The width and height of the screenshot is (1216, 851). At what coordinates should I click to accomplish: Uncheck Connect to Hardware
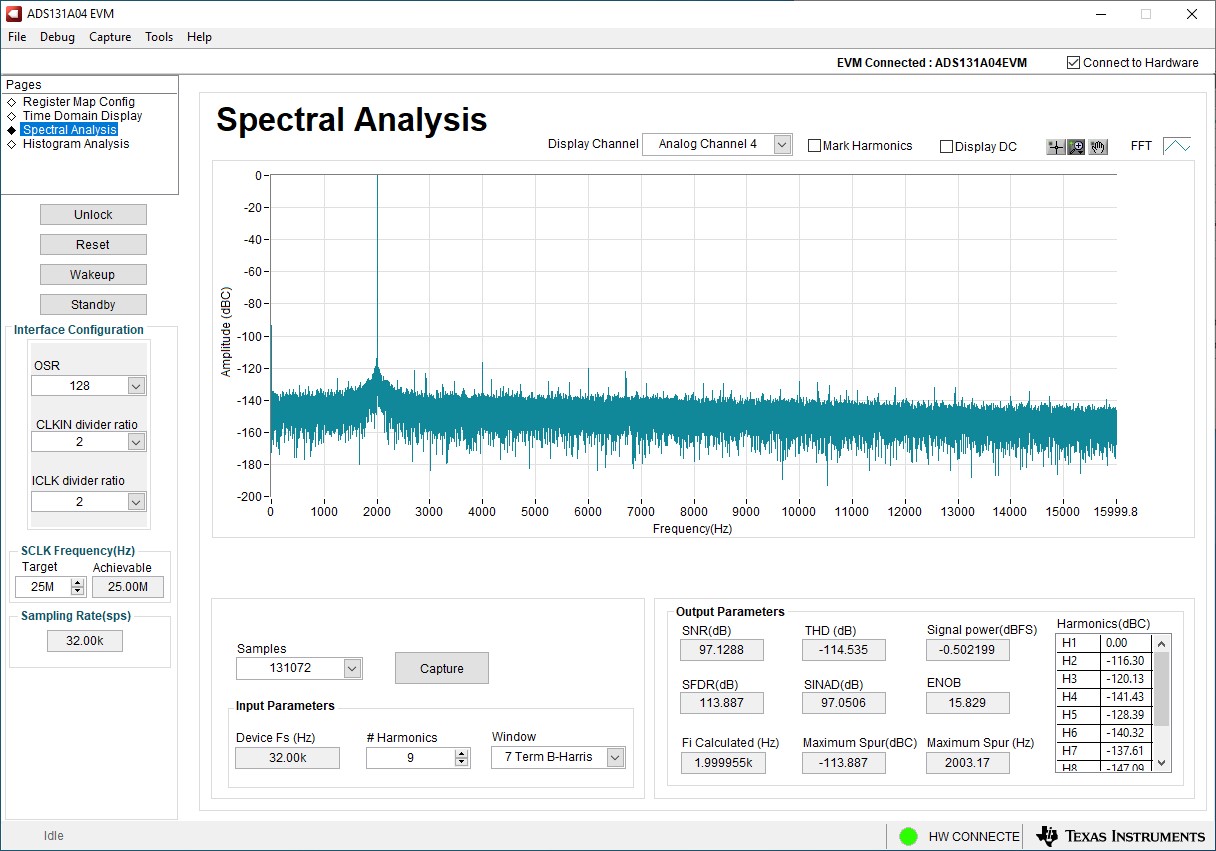click(x=1074, y=63)
